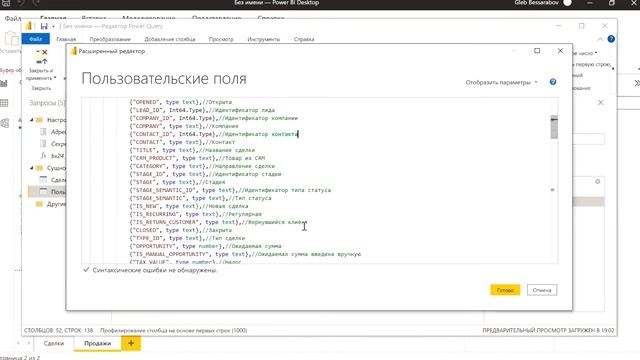Switch to the Преобразование tab
The width and height of the screenshot is (640, 360).
(110, 39)
